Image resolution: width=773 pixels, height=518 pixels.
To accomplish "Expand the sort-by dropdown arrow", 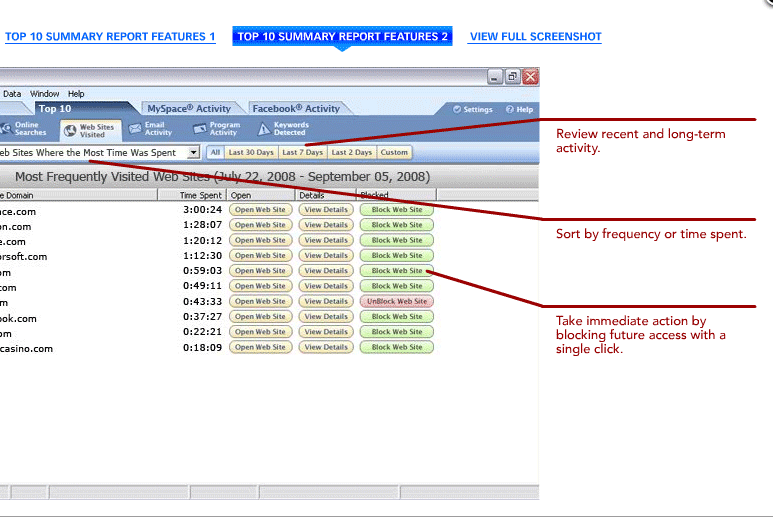I will click(x=194, y=152).
